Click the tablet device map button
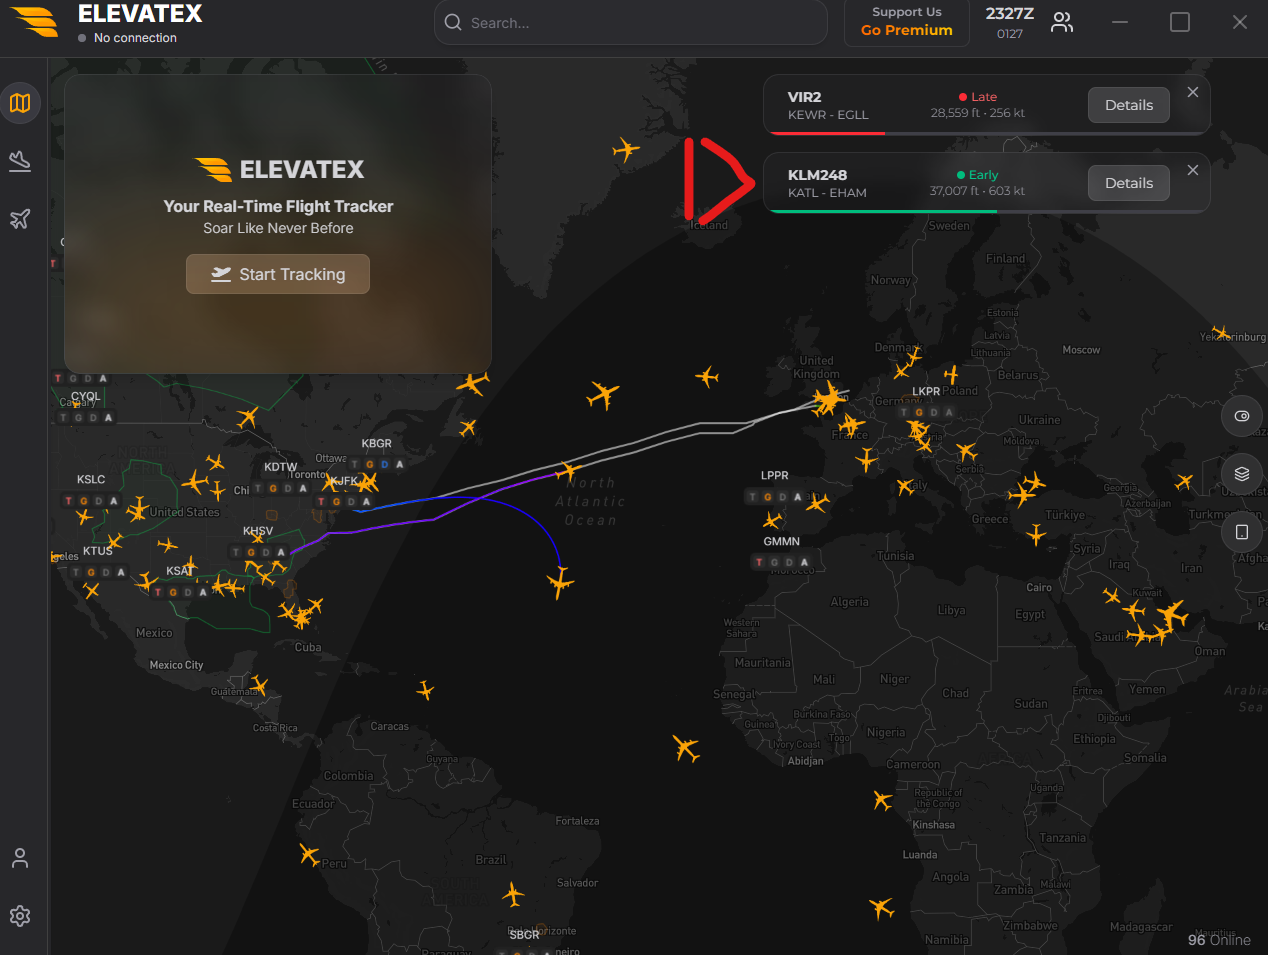The height and width of the screenshot is (955, 1268). pyautogui.click(x=1242, y=532)
